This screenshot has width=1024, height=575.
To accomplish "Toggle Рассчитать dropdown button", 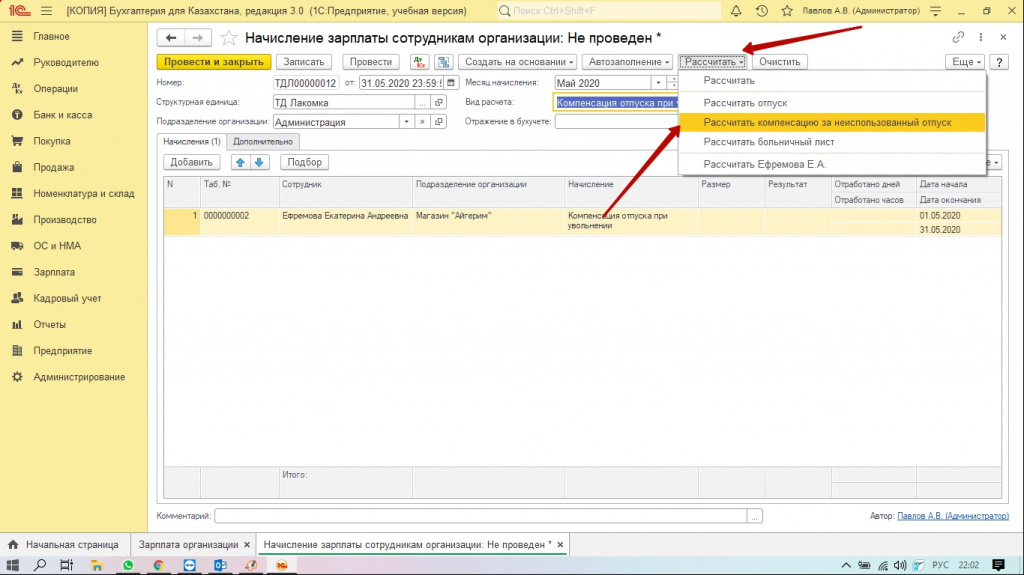I will point(712,62).
